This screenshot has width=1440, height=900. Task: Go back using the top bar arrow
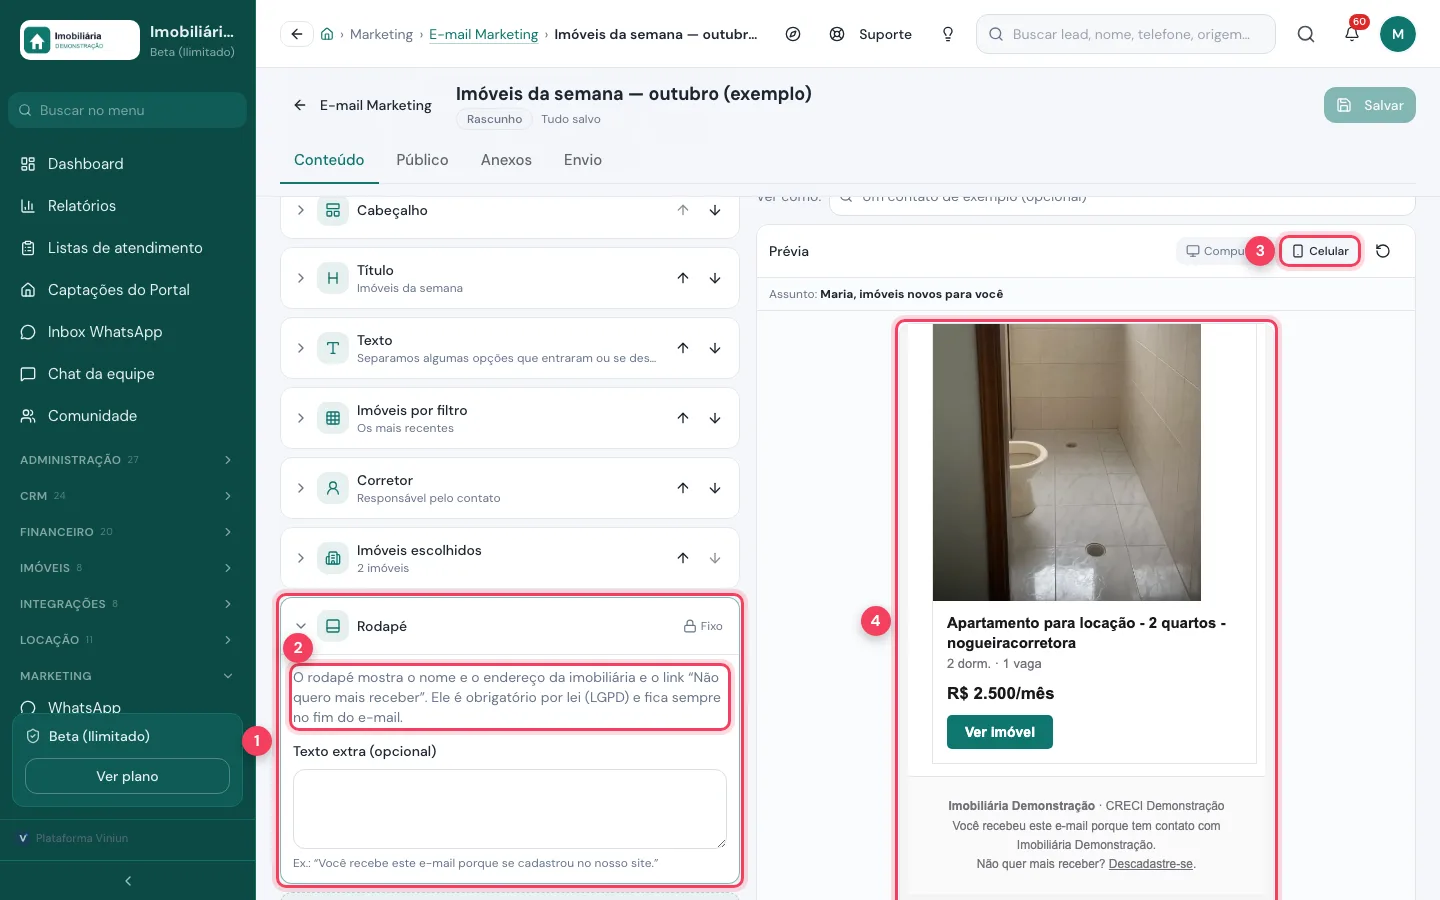(x=297, y=34)
